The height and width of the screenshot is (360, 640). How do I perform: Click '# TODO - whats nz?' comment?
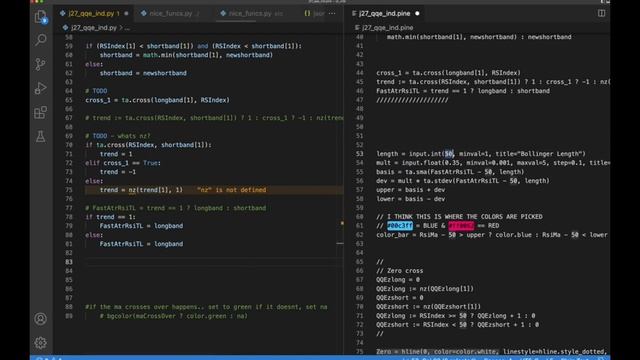[x=118, y=136]
